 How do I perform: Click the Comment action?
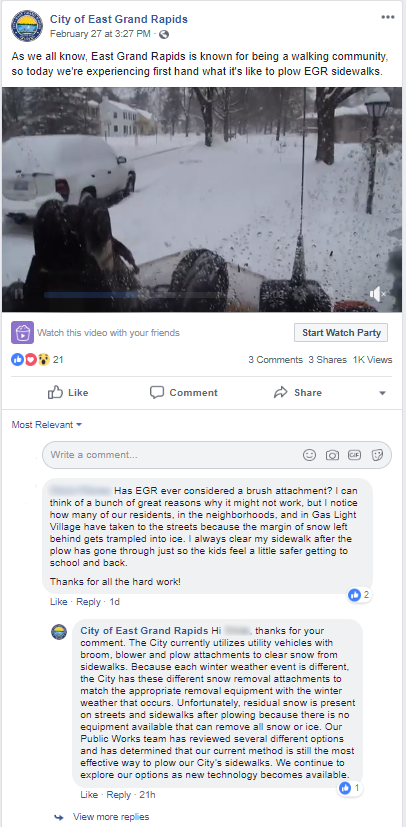183,392
